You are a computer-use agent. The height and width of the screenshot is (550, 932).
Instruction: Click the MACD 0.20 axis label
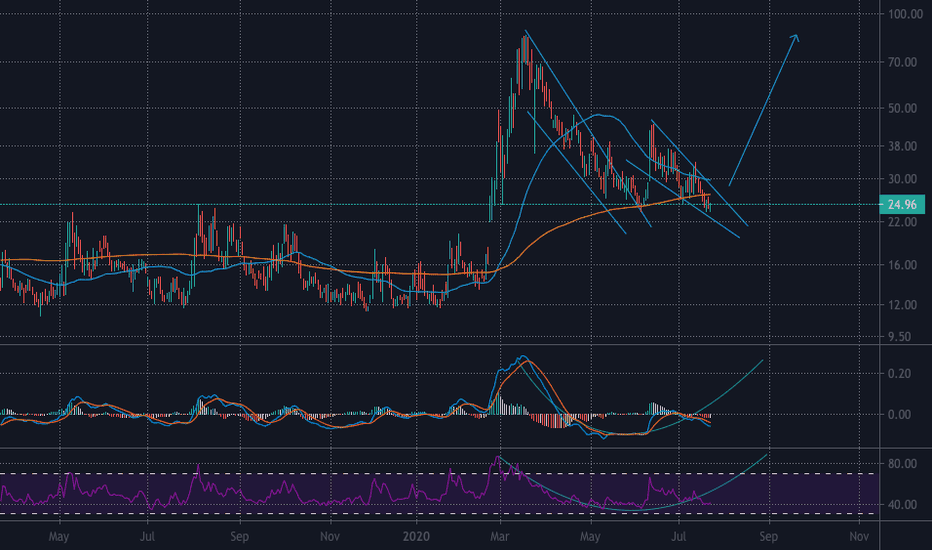899,373
